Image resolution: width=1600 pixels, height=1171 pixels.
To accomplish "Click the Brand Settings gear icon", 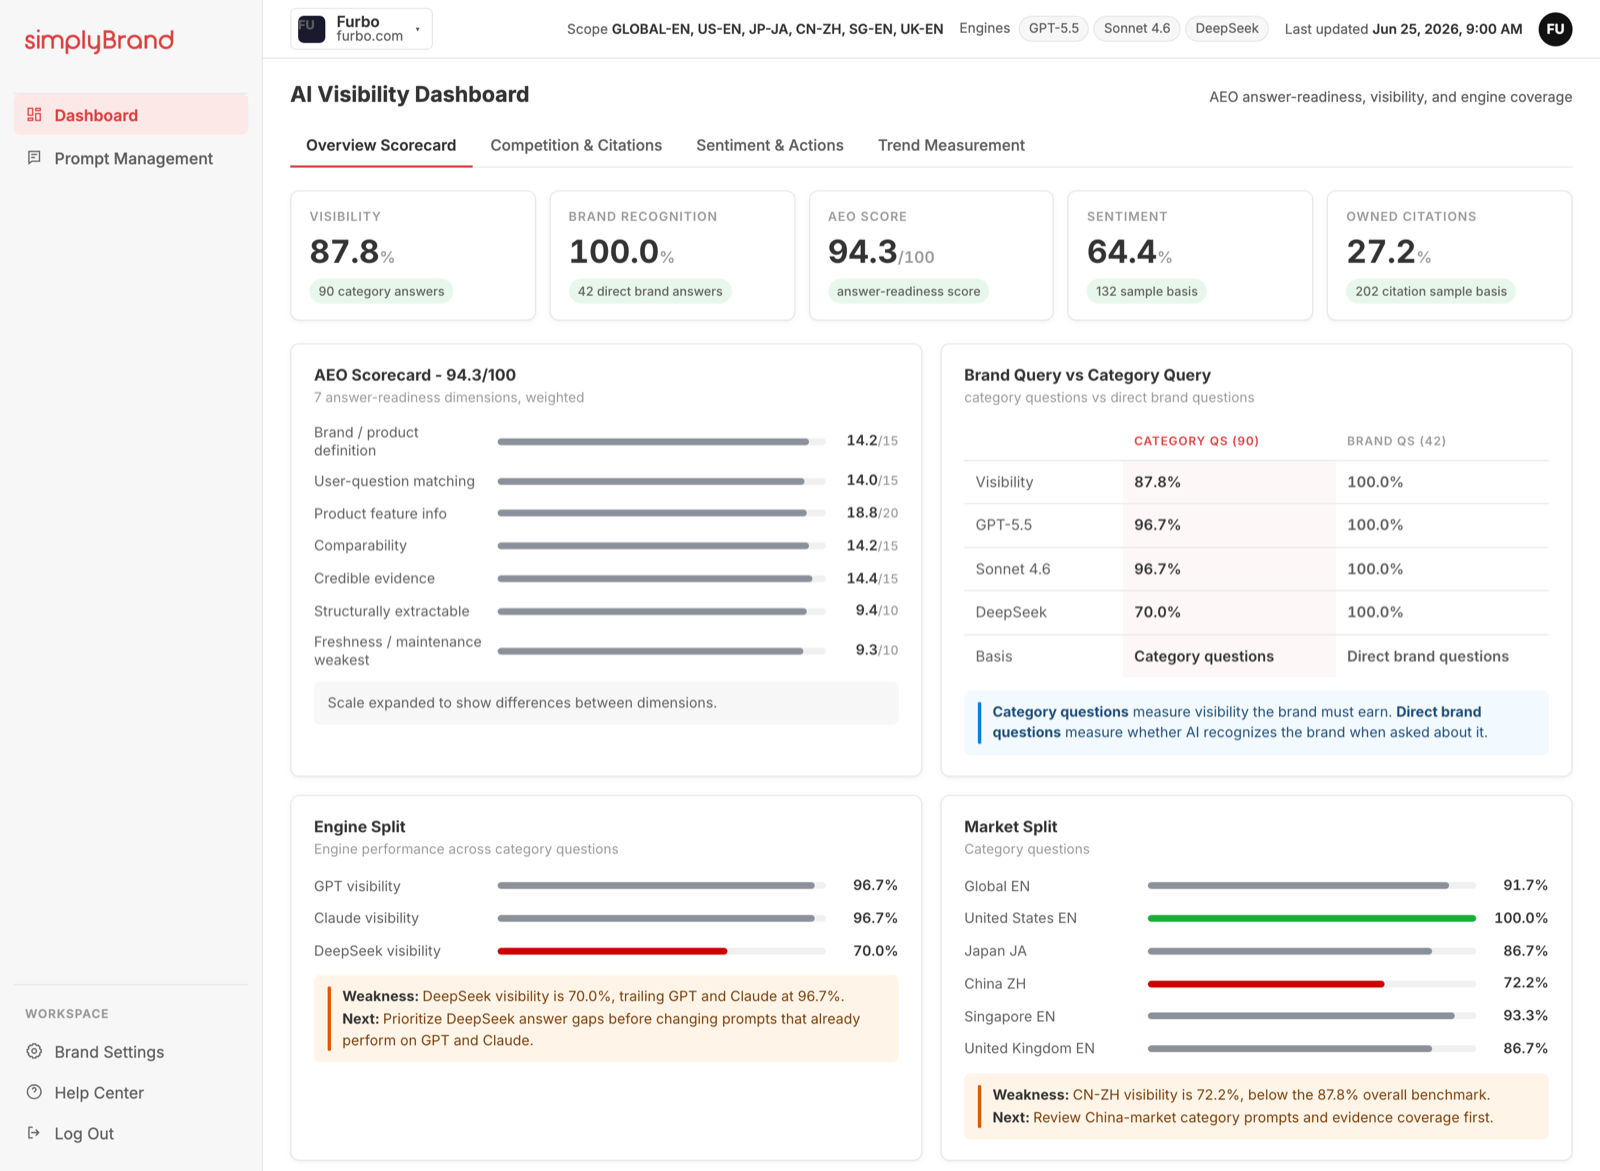I will (34, 1051).
